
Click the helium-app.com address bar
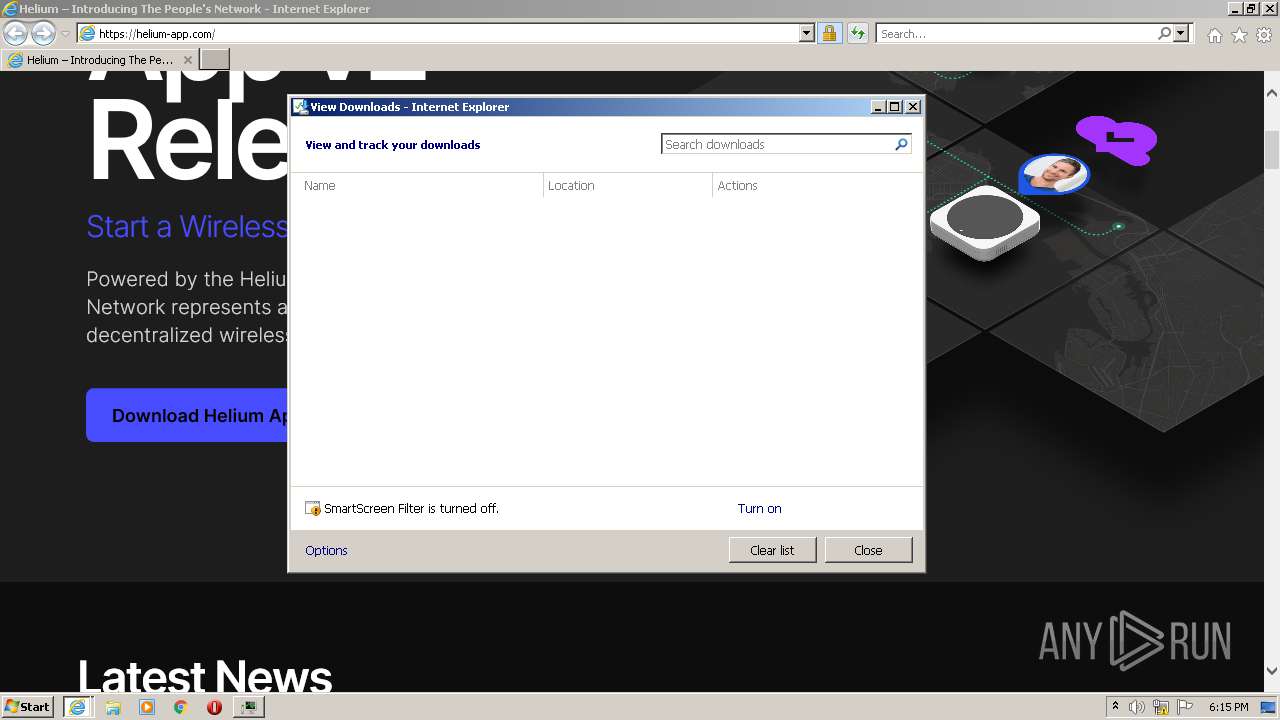(x=438, y=34)
